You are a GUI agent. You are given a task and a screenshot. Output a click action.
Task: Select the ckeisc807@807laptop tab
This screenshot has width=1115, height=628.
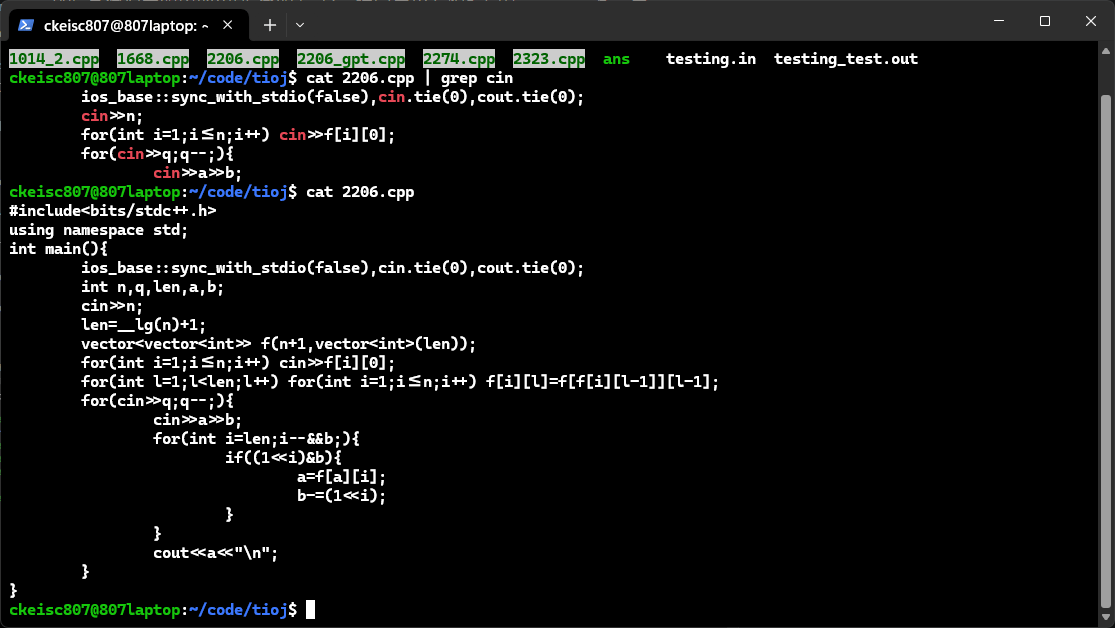pyautogui.click(x=125, y=24)
